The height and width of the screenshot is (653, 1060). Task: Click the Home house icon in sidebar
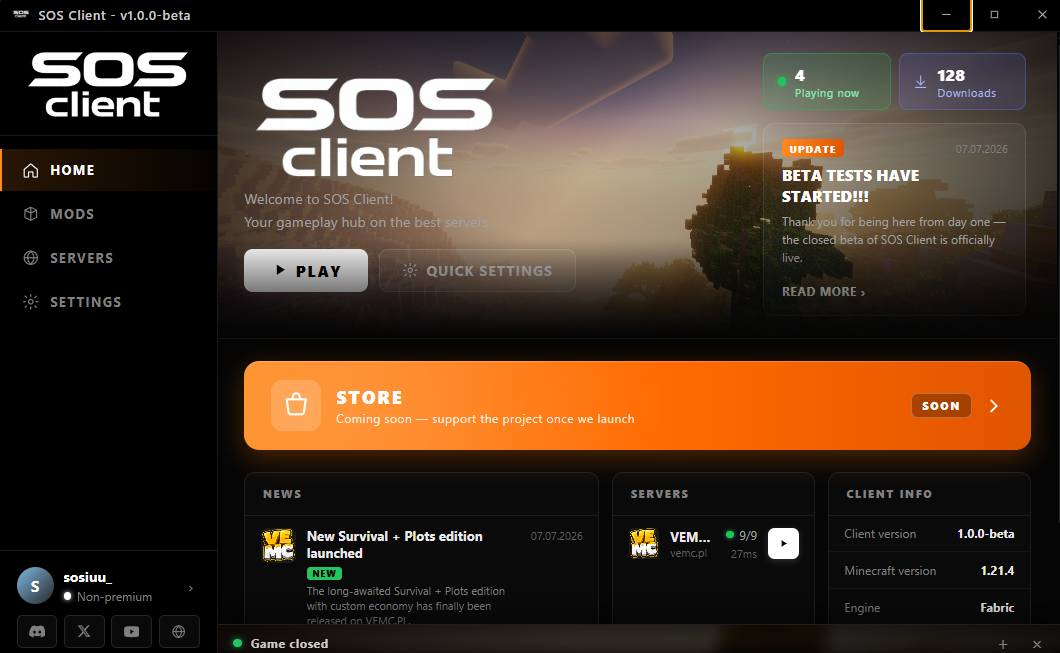click(30, 170)
